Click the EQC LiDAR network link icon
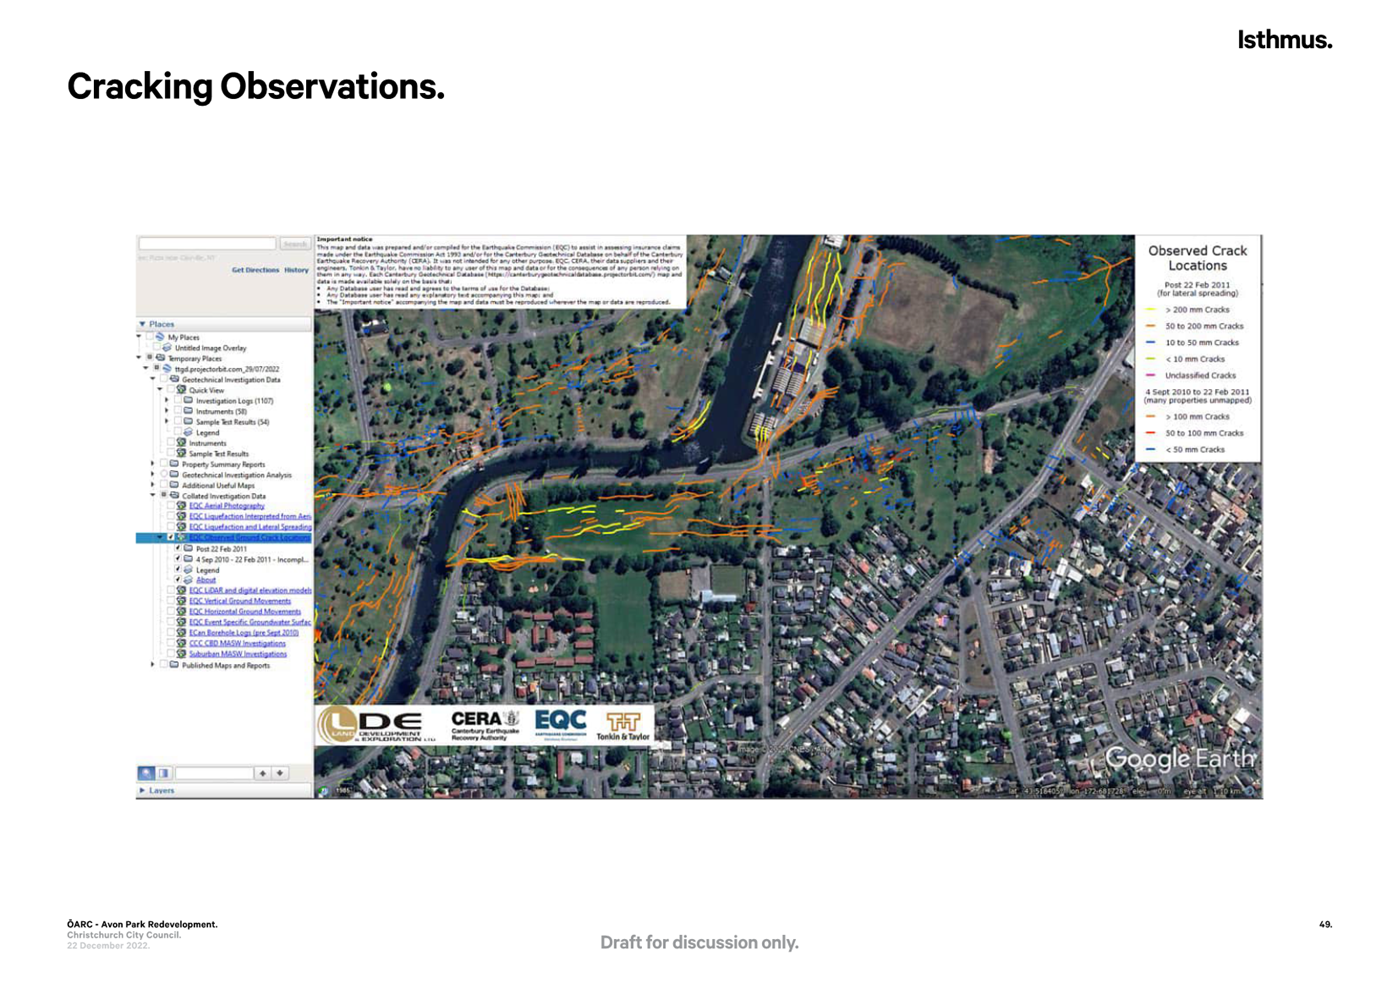This screenshot has height=989, width=1398. click(181, 590)
